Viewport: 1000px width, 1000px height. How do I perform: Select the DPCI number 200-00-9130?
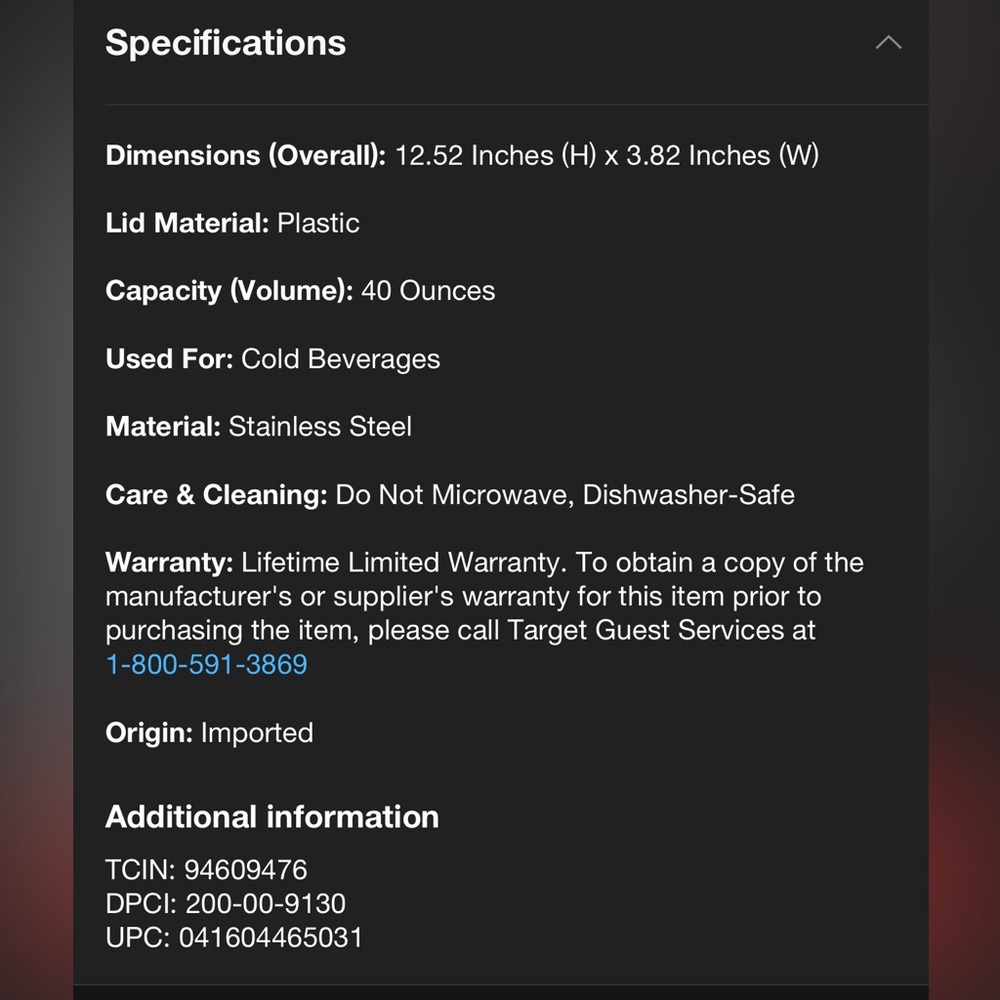coord(265,904)
